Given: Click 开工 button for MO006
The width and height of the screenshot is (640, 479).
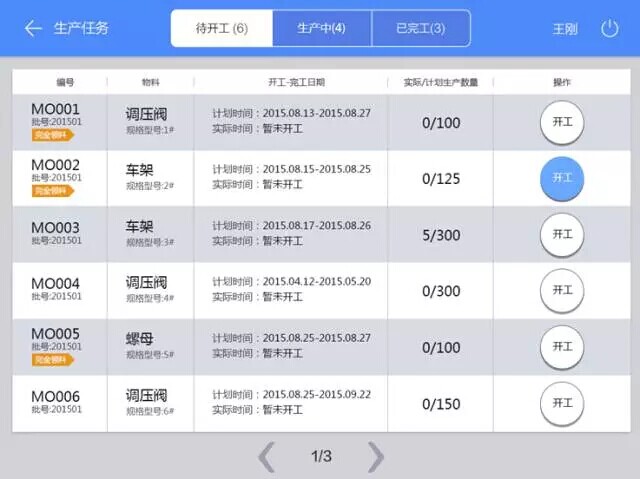Looking at the screenshot, I should [x=562, y=404].
